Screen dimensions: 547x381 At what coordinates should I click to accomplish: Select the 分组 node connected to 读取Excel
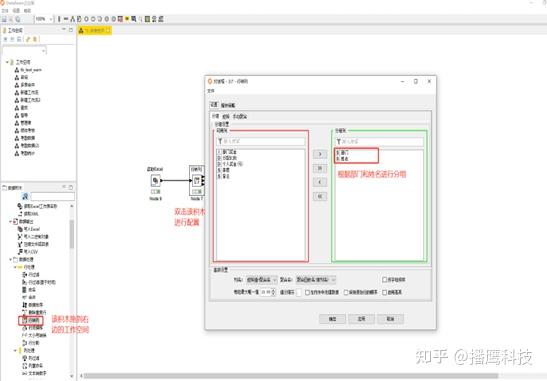[197, 180]
